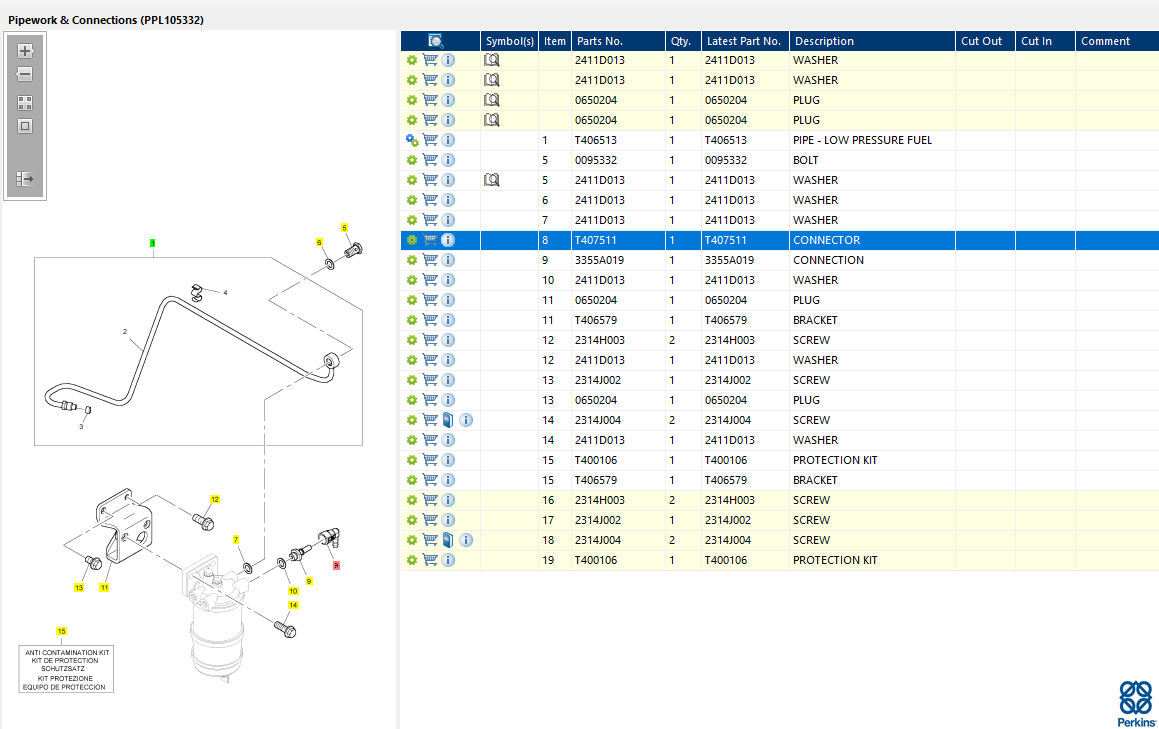Add PIPE - LOW PRESSURE FUEL to cart
This screenshot has width=1159, height=729.
430,140
